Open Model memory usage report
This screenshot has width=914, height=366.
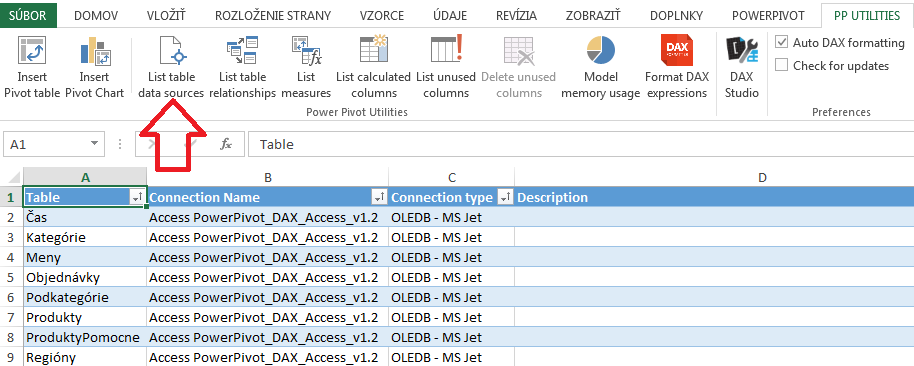pyautogui.click(x=600, y=67)
